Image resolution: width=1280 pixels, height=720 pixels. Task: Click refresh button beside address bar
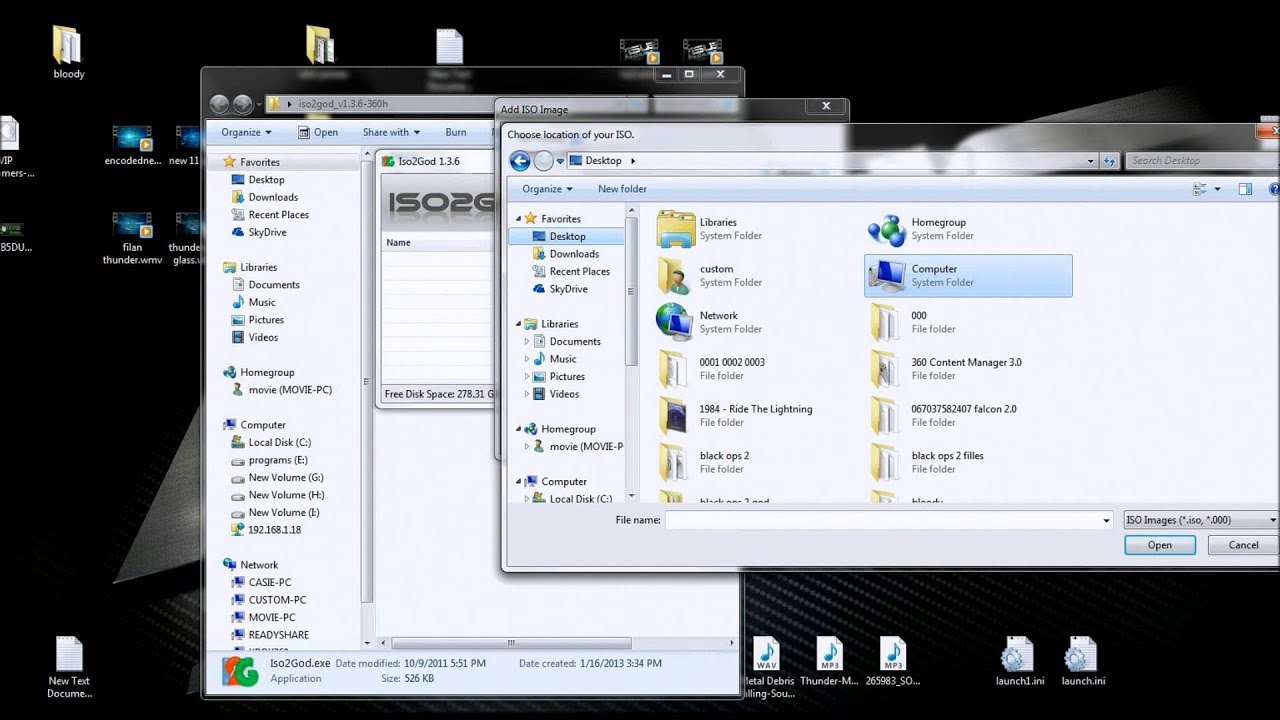(1109, 161)
